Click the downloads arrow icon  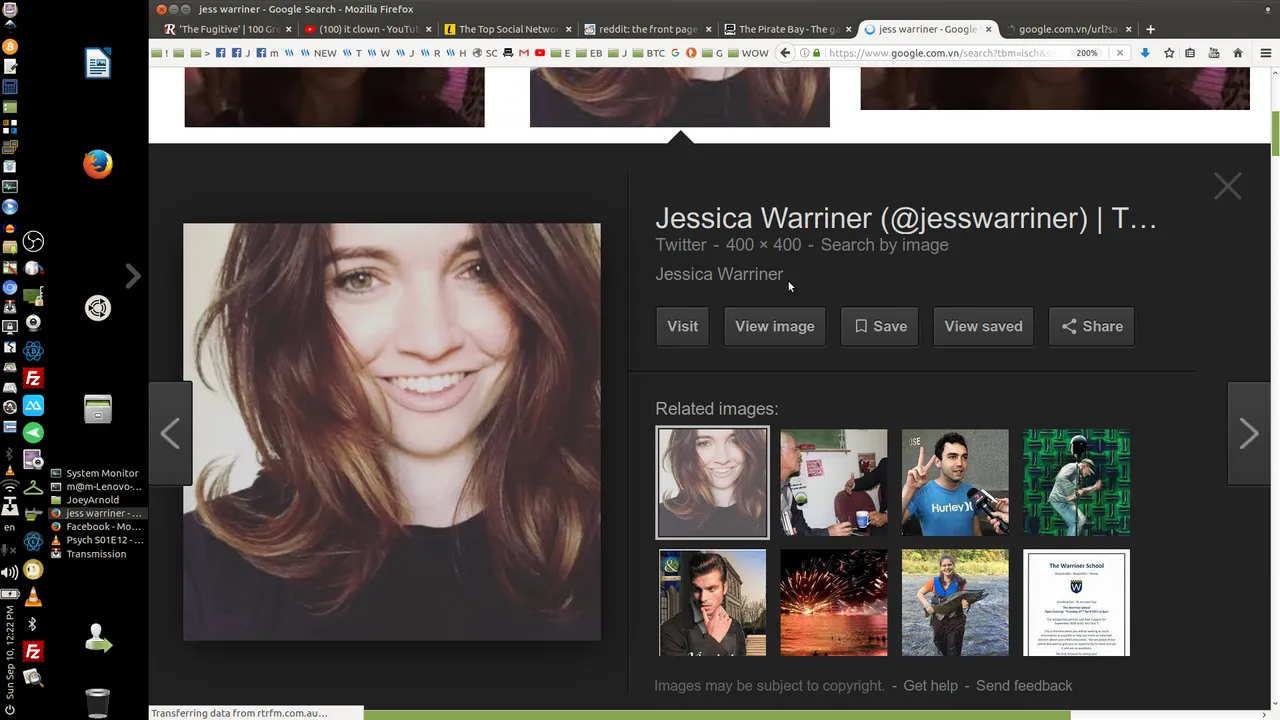click(1145, 53)
